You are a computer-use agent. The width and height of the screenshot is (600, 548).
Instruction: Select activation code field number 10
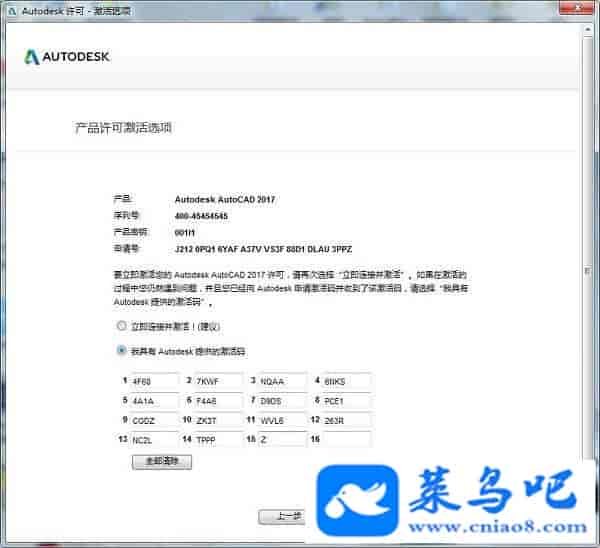click(218, 420)
